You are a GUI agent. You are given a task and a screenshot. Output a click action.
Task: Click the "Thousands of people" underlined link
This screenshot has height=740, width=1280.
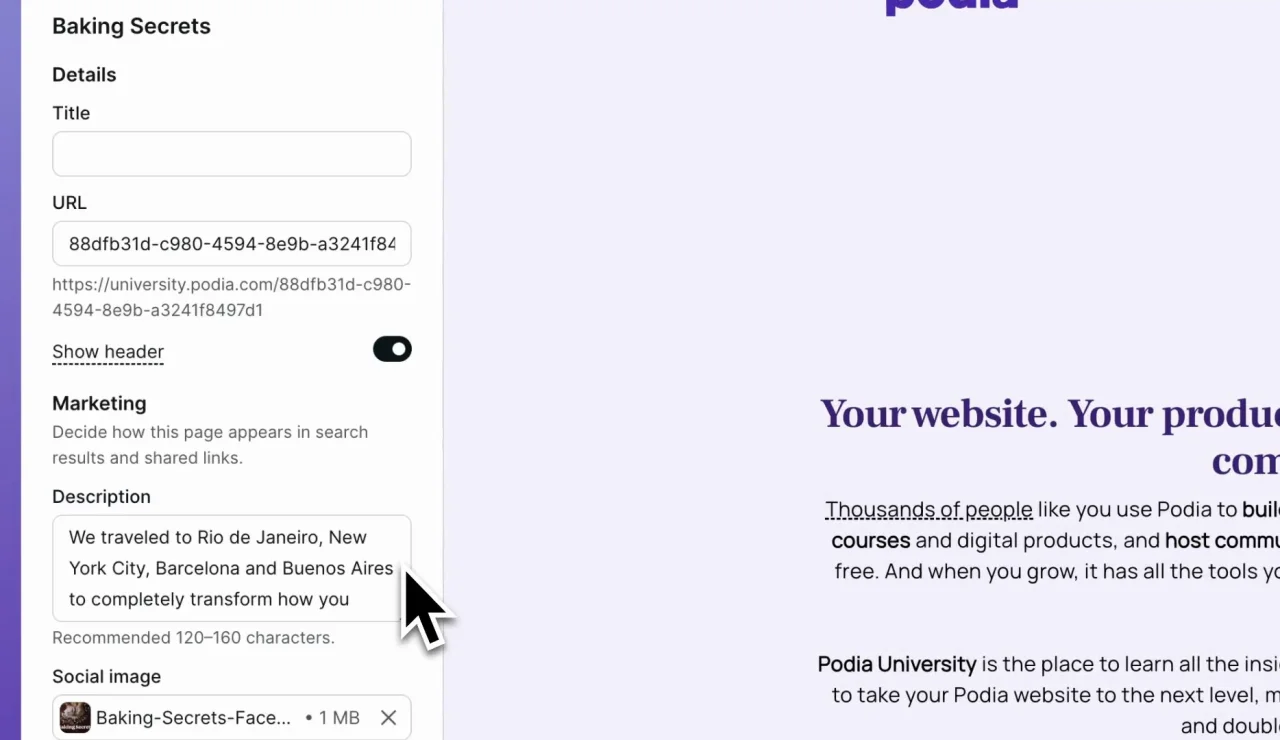pos(928,510)
